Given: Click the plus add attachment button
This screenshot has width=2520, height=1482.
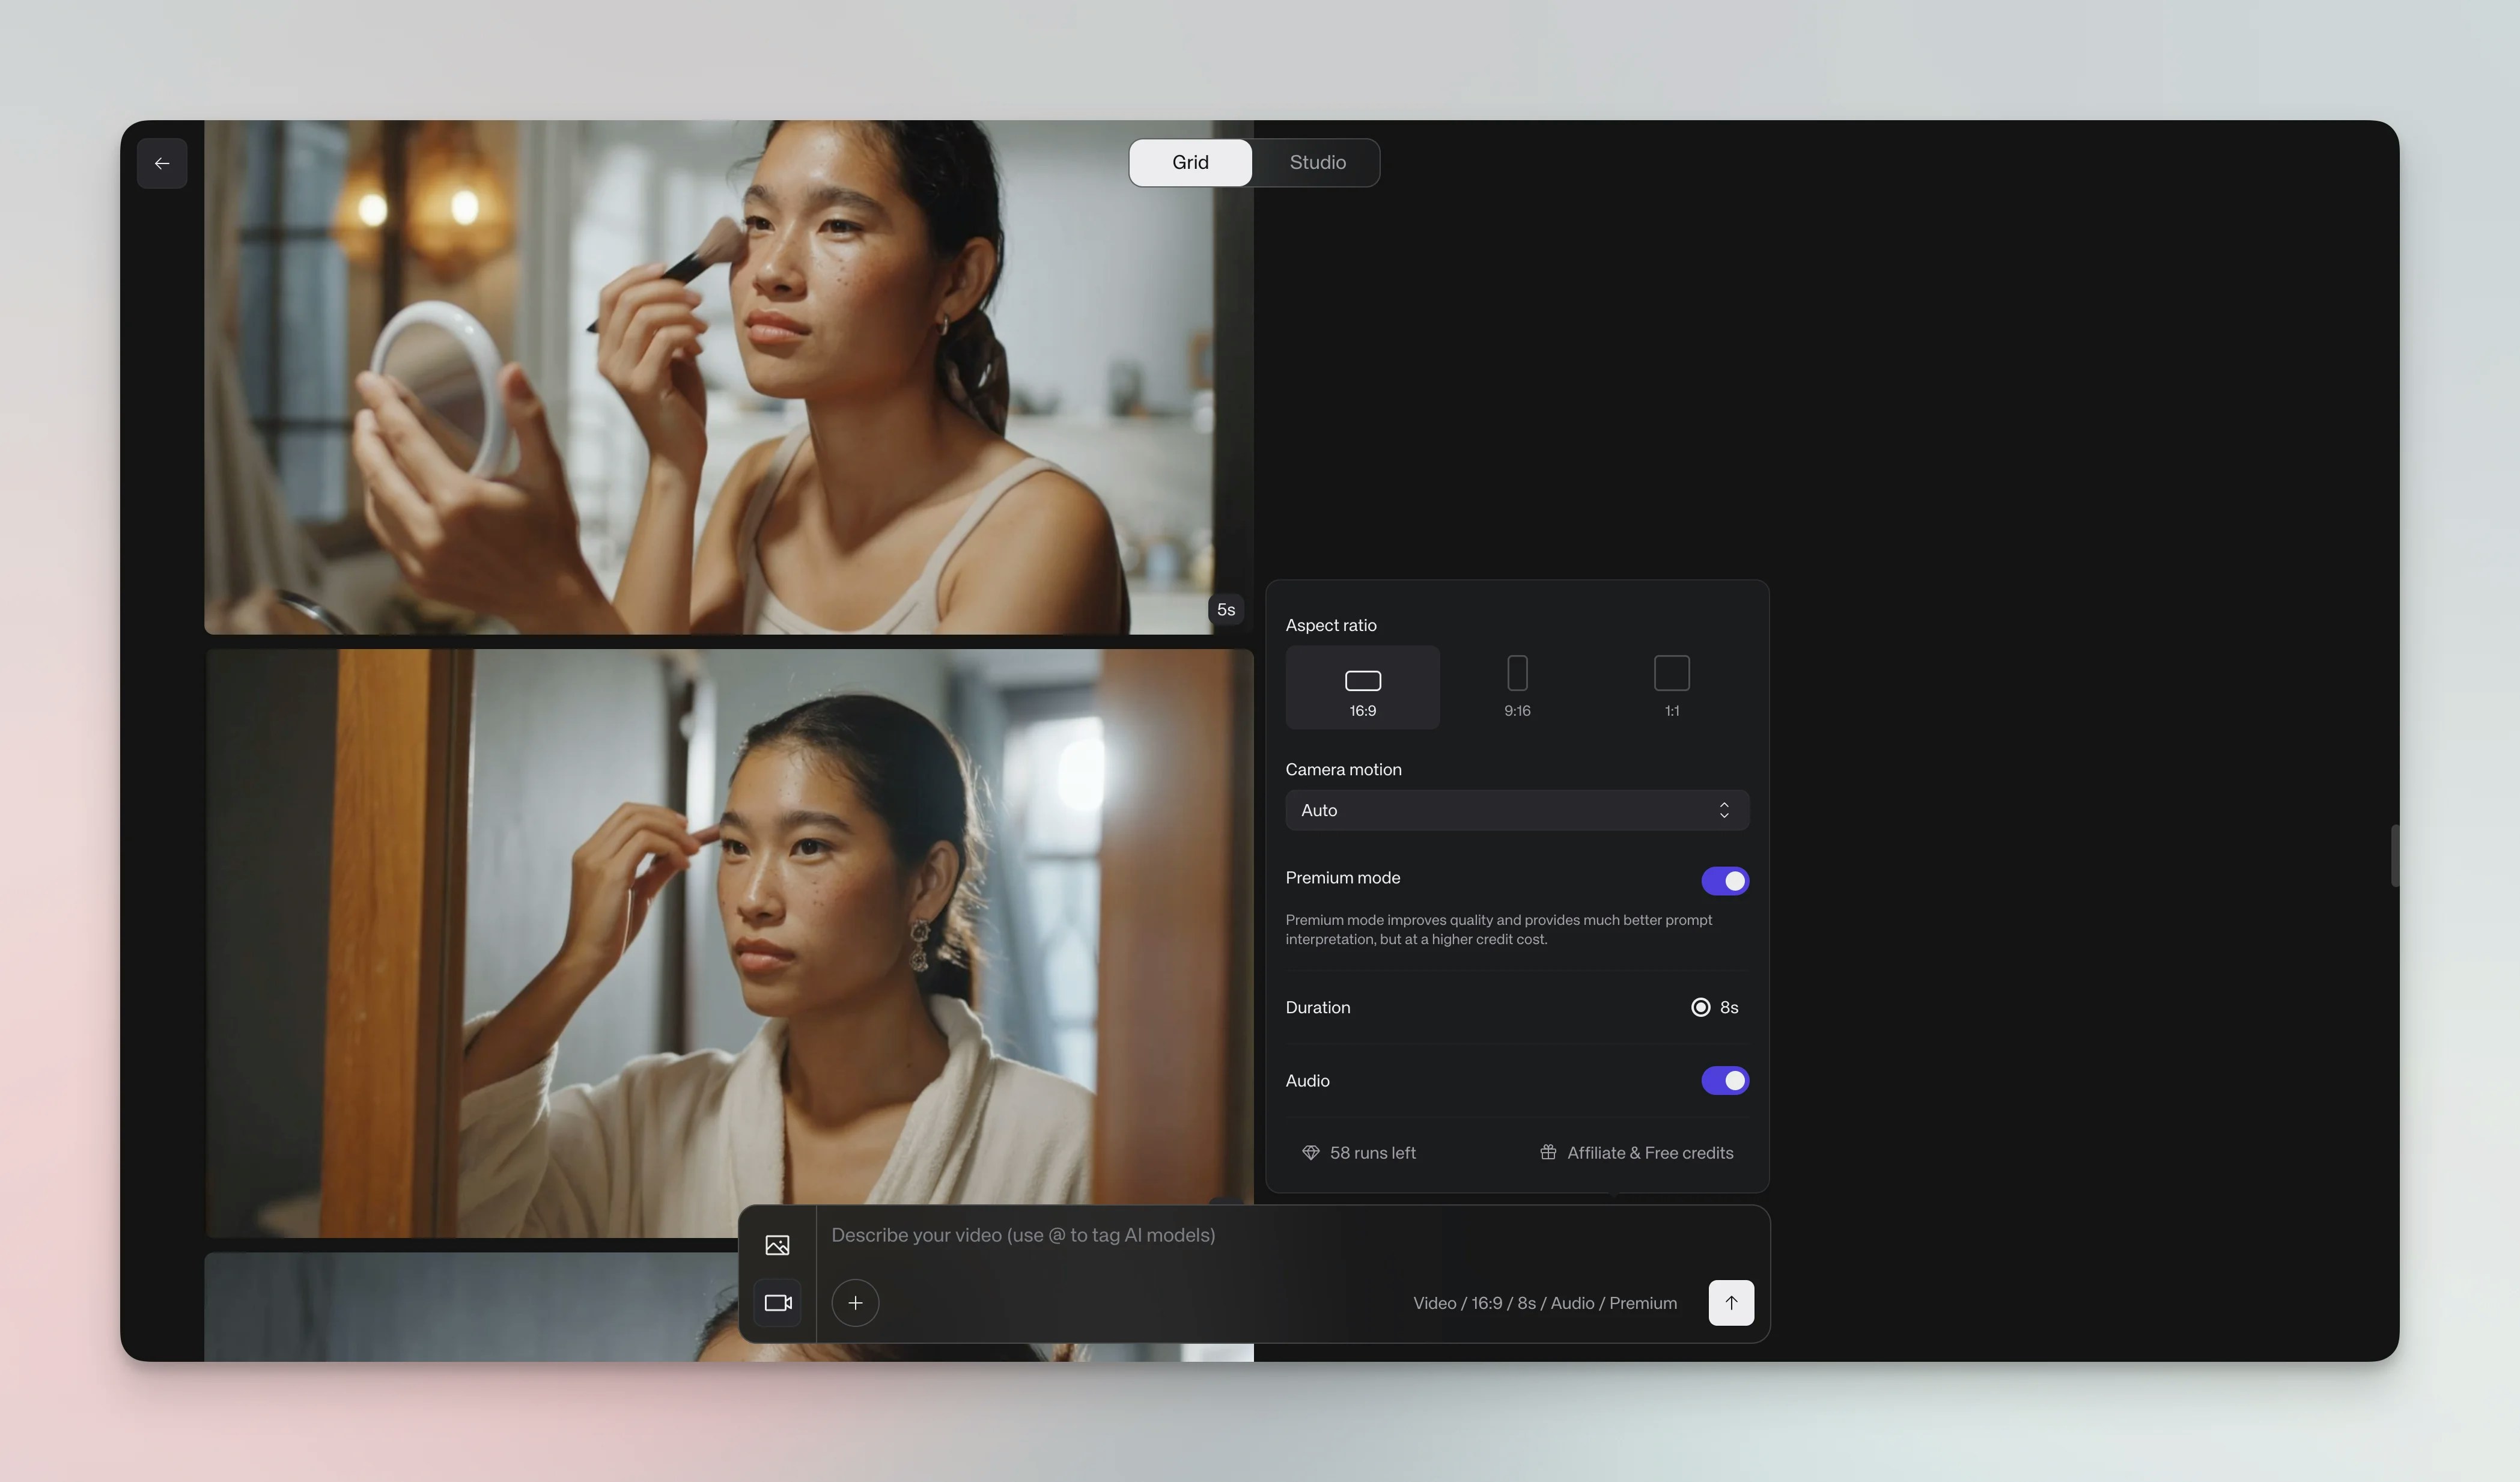Looking at the screenshot, I should [855, 1303].
